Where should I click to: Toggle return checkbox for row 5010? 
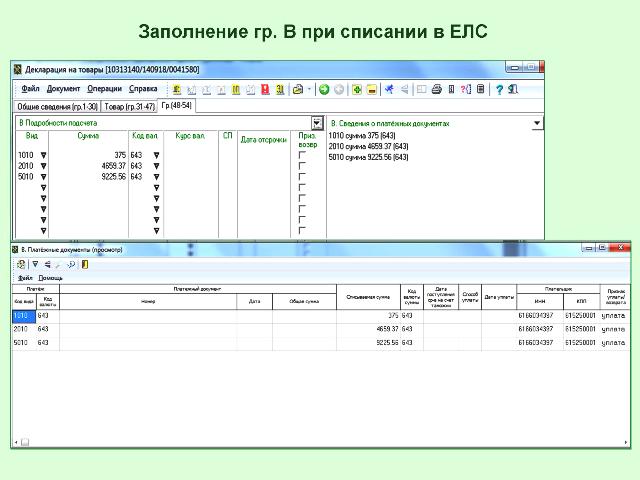pyautogui.click(x=303, y=177)
